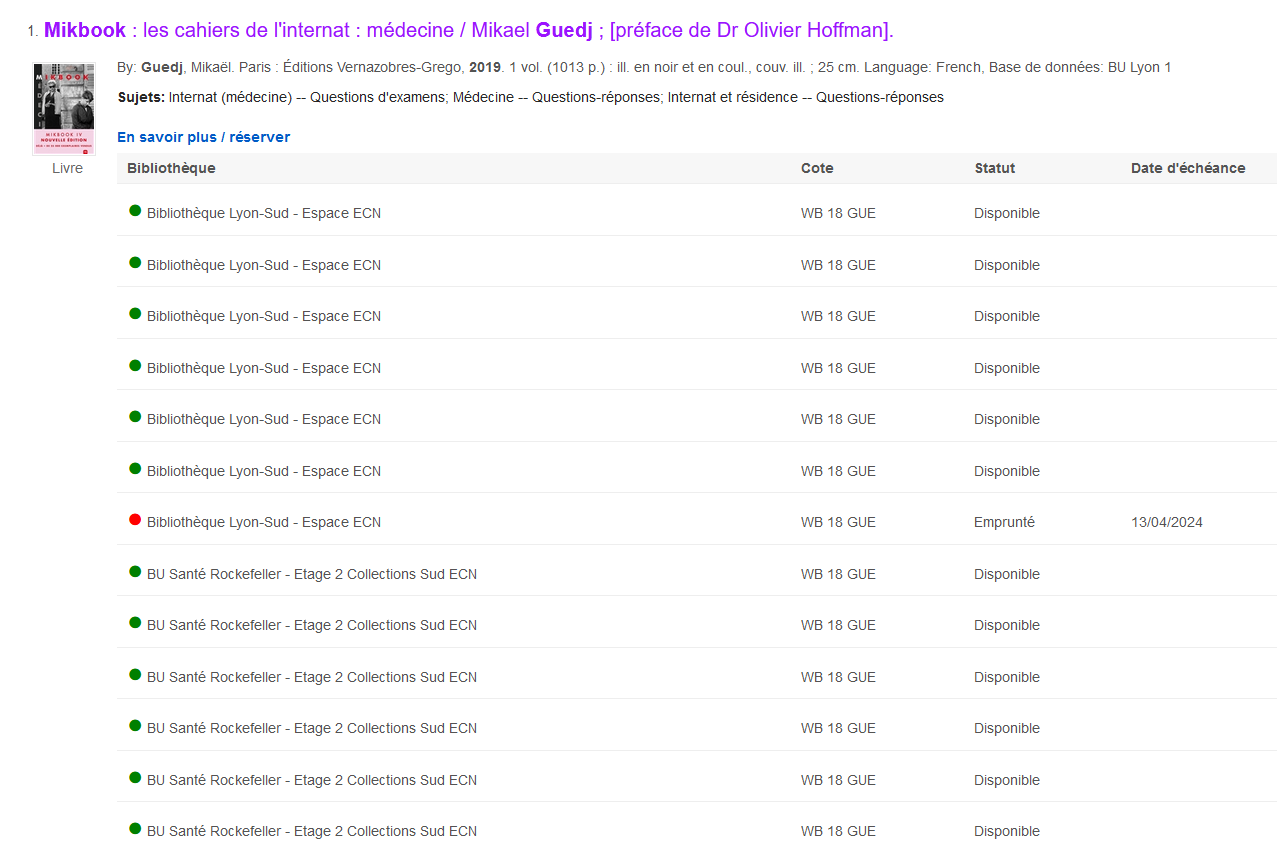The width and height of the screenshot is (1277, 850).
Task: Click the red status dot for the borrowed copy
Action: tap(135, 520)
